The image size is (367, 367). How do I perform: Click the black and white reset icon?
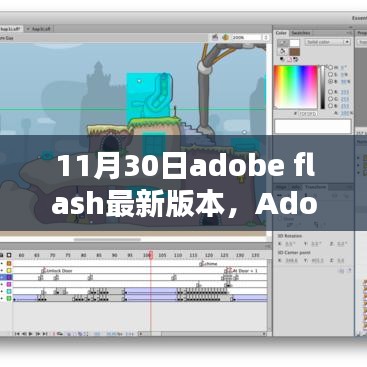pyautogui.click(x=282, y=60)
